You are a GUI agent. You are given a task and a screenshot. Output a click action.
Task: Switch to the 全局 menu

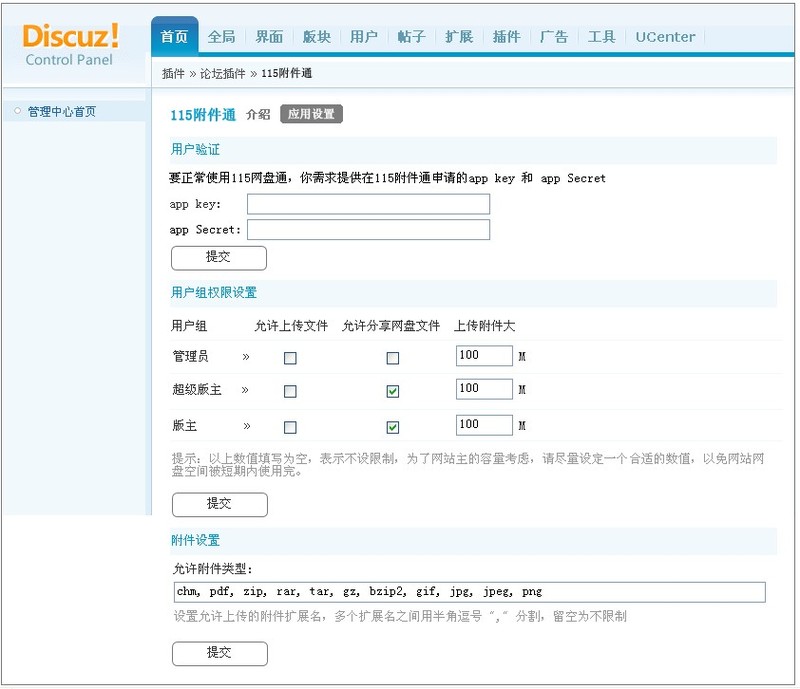click(221, 37)
